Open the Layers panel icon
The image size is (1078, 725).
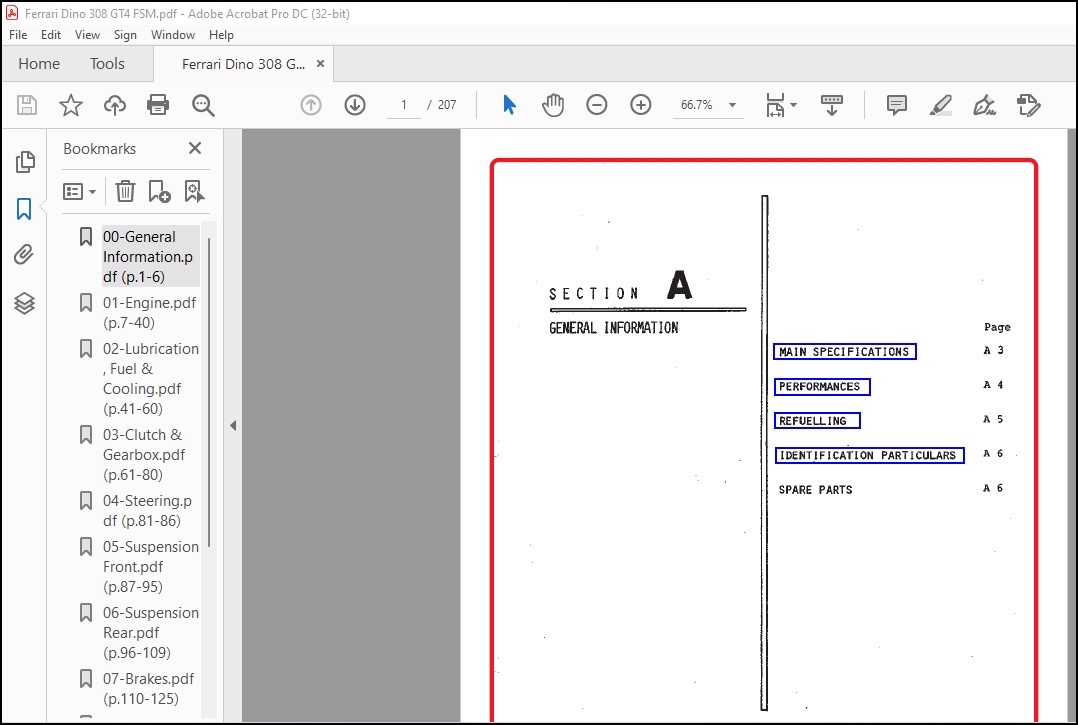tap(24, 303)
